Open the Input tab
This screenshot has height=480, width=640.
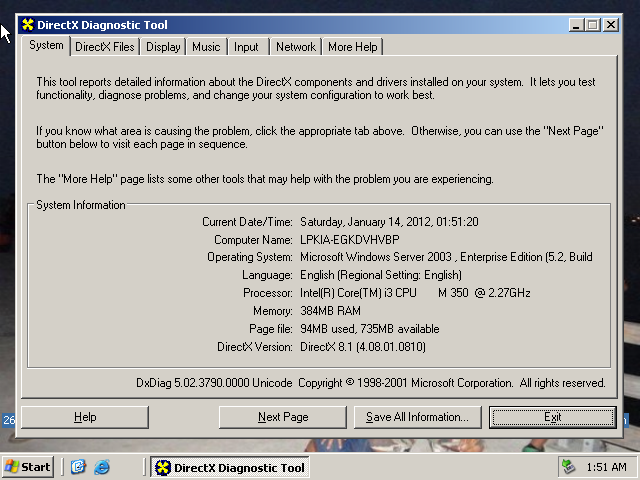point(246,47)
